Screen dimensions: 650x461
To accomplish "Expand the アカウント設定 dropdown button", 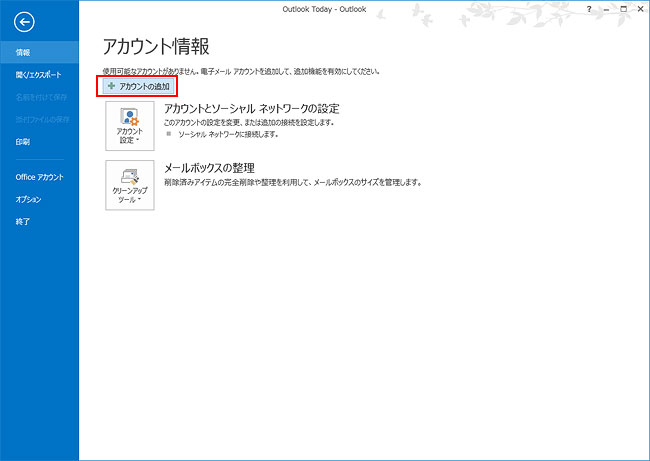I will [130, 126].
